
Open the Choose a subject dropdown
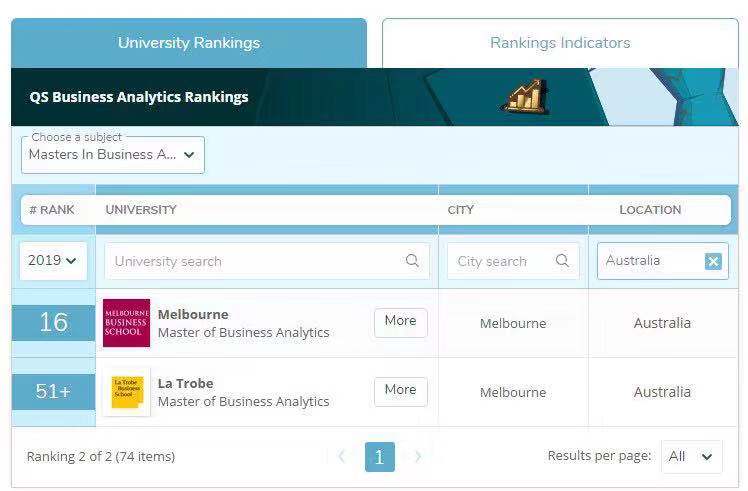[113, 155]
